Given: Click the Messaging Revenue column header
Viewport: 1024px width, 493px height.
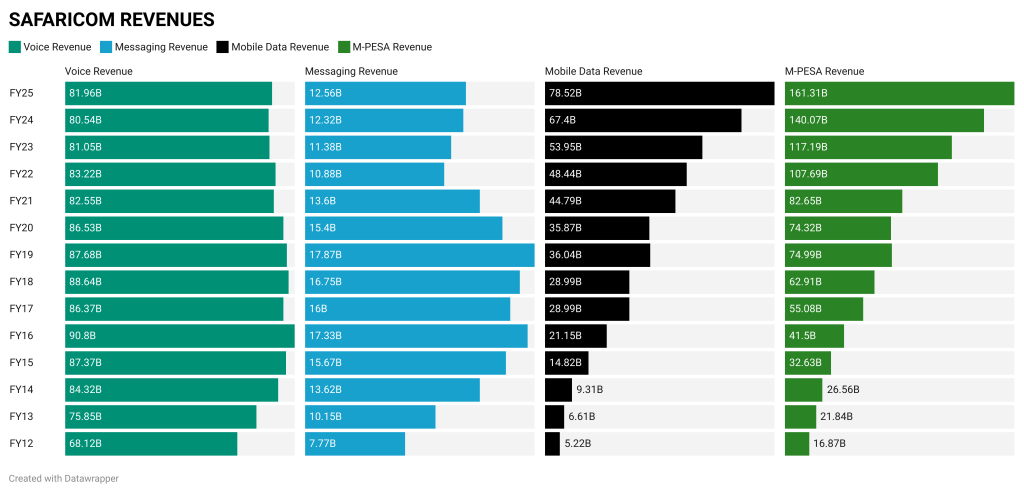Looking at the screenshot, I should click(350, 71).
